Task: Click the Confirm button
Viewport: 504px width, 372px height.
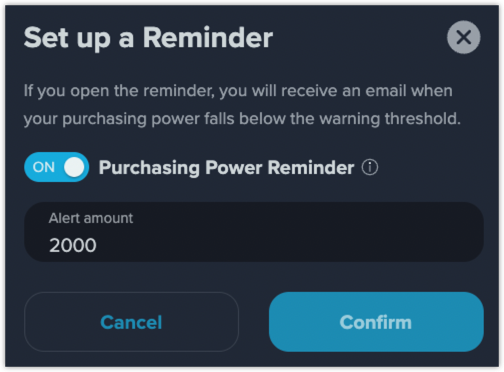Action: point(376,322)
